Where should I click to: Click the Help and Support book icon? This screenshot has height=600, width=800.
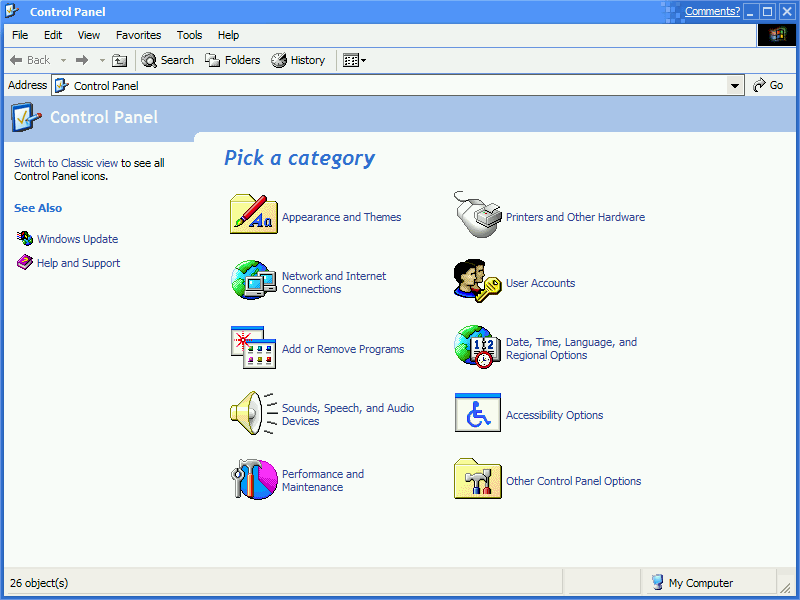tap(24, 262)
